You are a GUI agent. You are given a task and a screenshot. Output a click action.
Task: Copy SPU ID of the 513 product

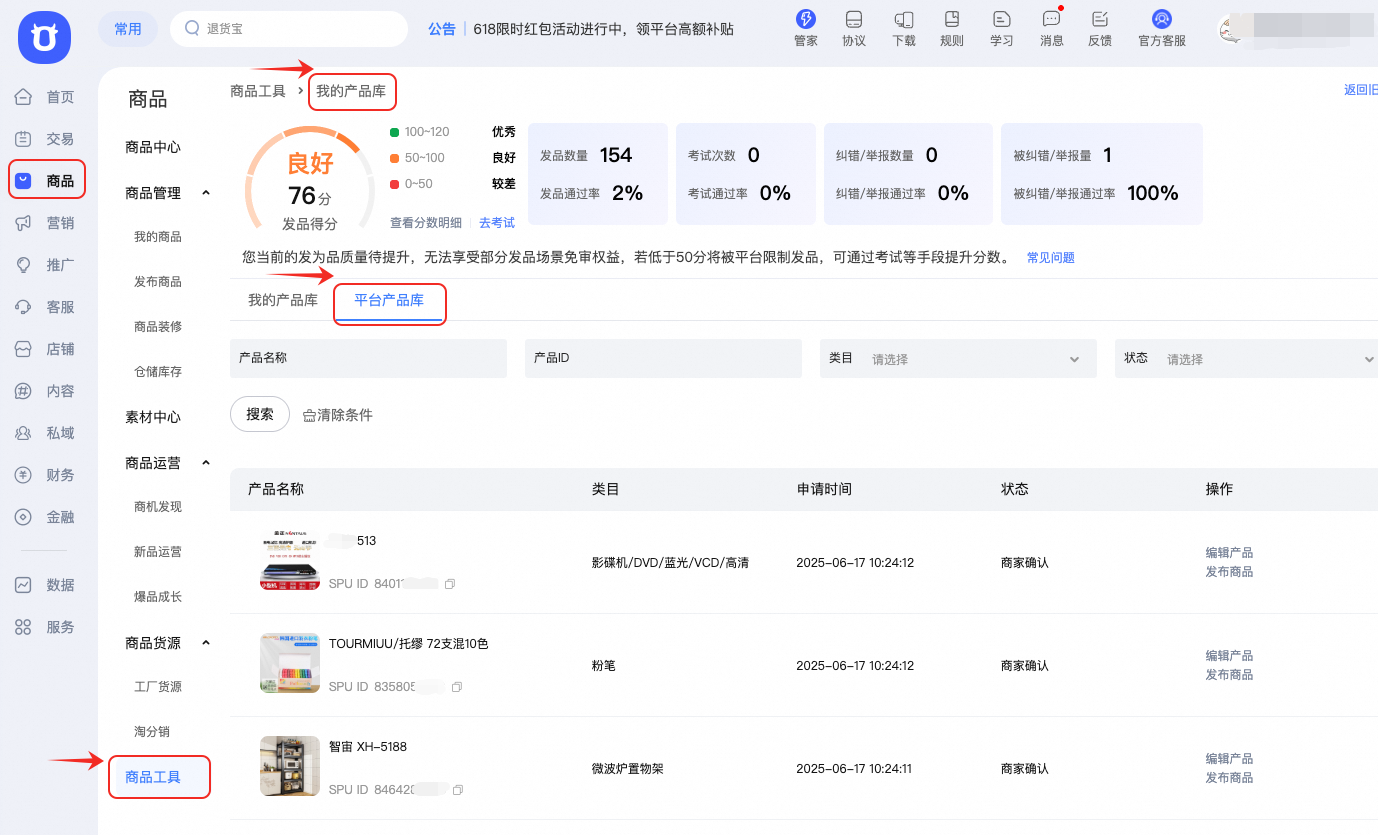(450, 584)
